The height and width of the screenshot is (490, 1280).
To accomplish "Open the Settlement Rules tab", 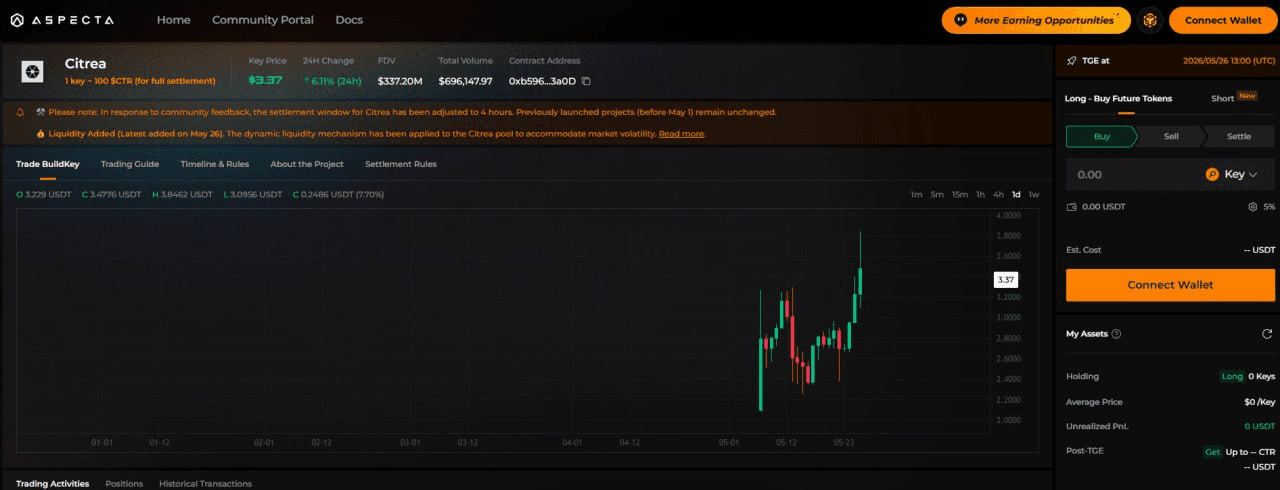I will [401, 164].
